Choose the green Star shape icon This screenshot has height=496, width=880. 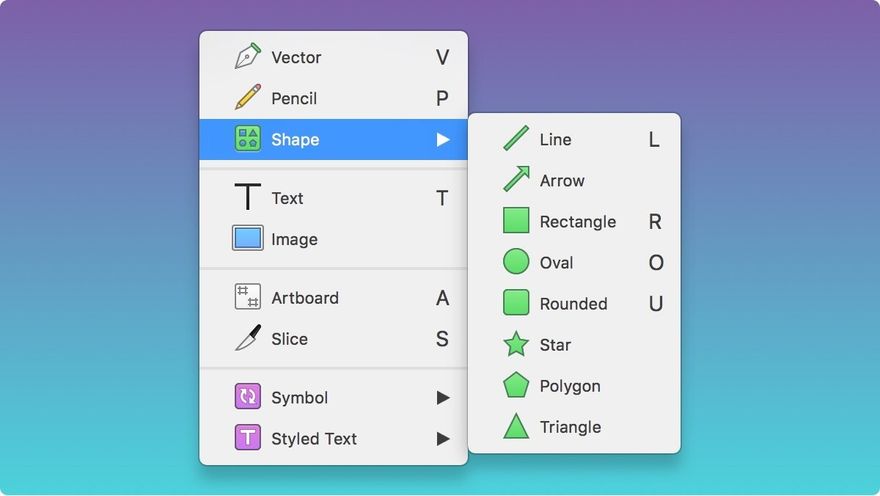pyautogui.click(x=516, y=344)
